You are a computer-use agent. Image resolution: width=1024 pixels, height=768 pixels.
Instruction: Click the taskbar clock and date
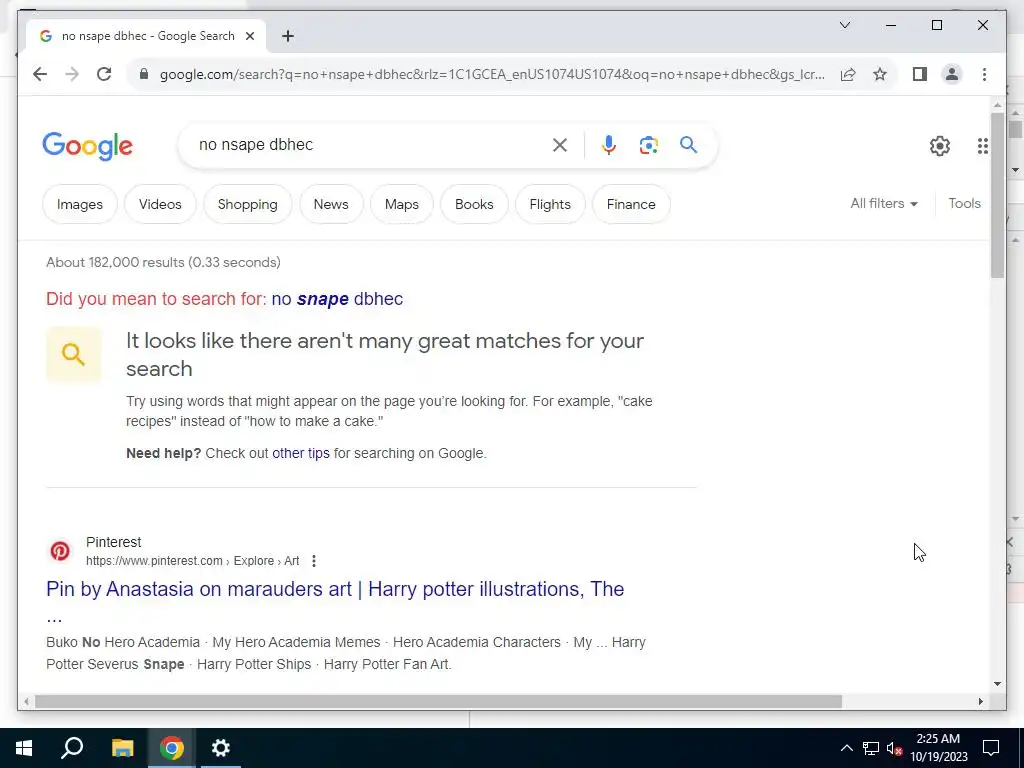pos(938,748)
